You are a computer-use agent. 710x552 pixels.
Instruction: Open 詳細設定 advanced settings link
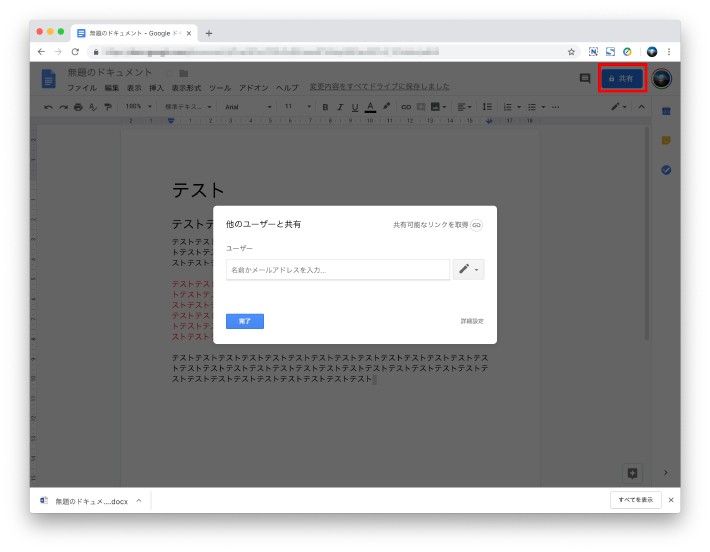pyautogui.click(x=472, y=321)
